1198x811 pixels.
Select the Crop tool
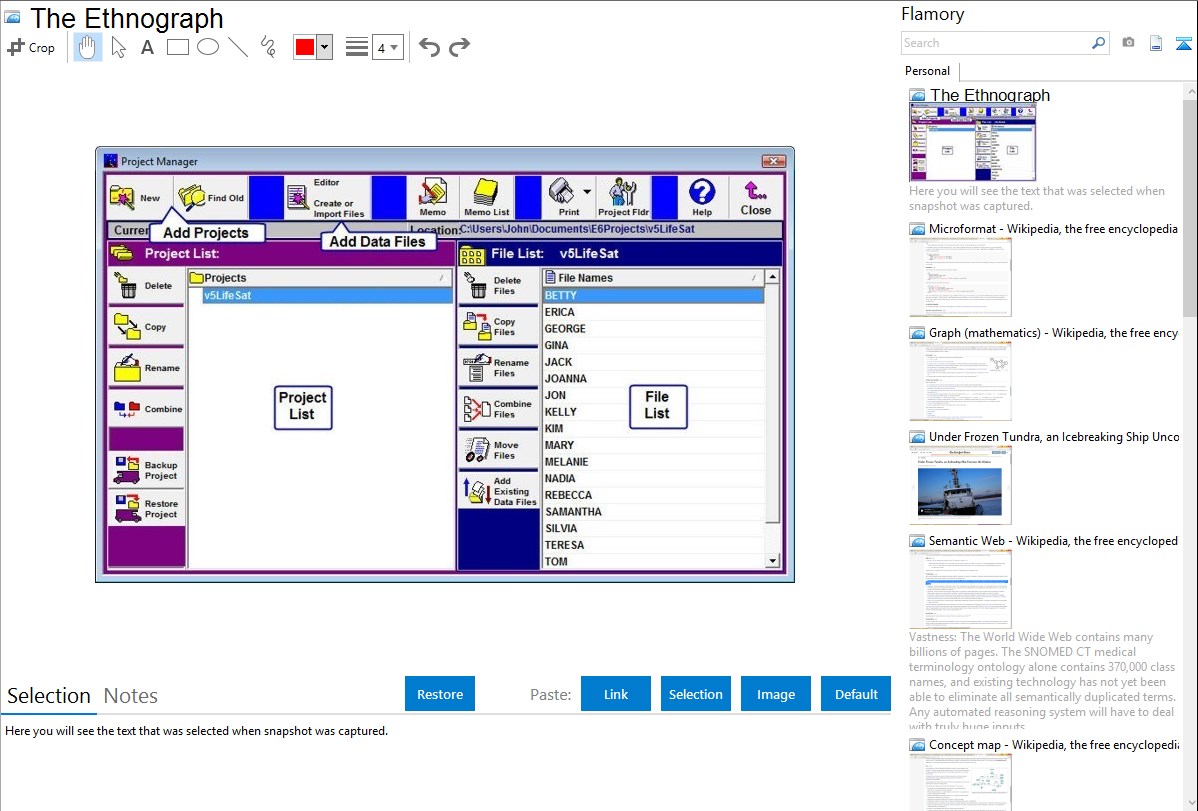click(31, 47)
